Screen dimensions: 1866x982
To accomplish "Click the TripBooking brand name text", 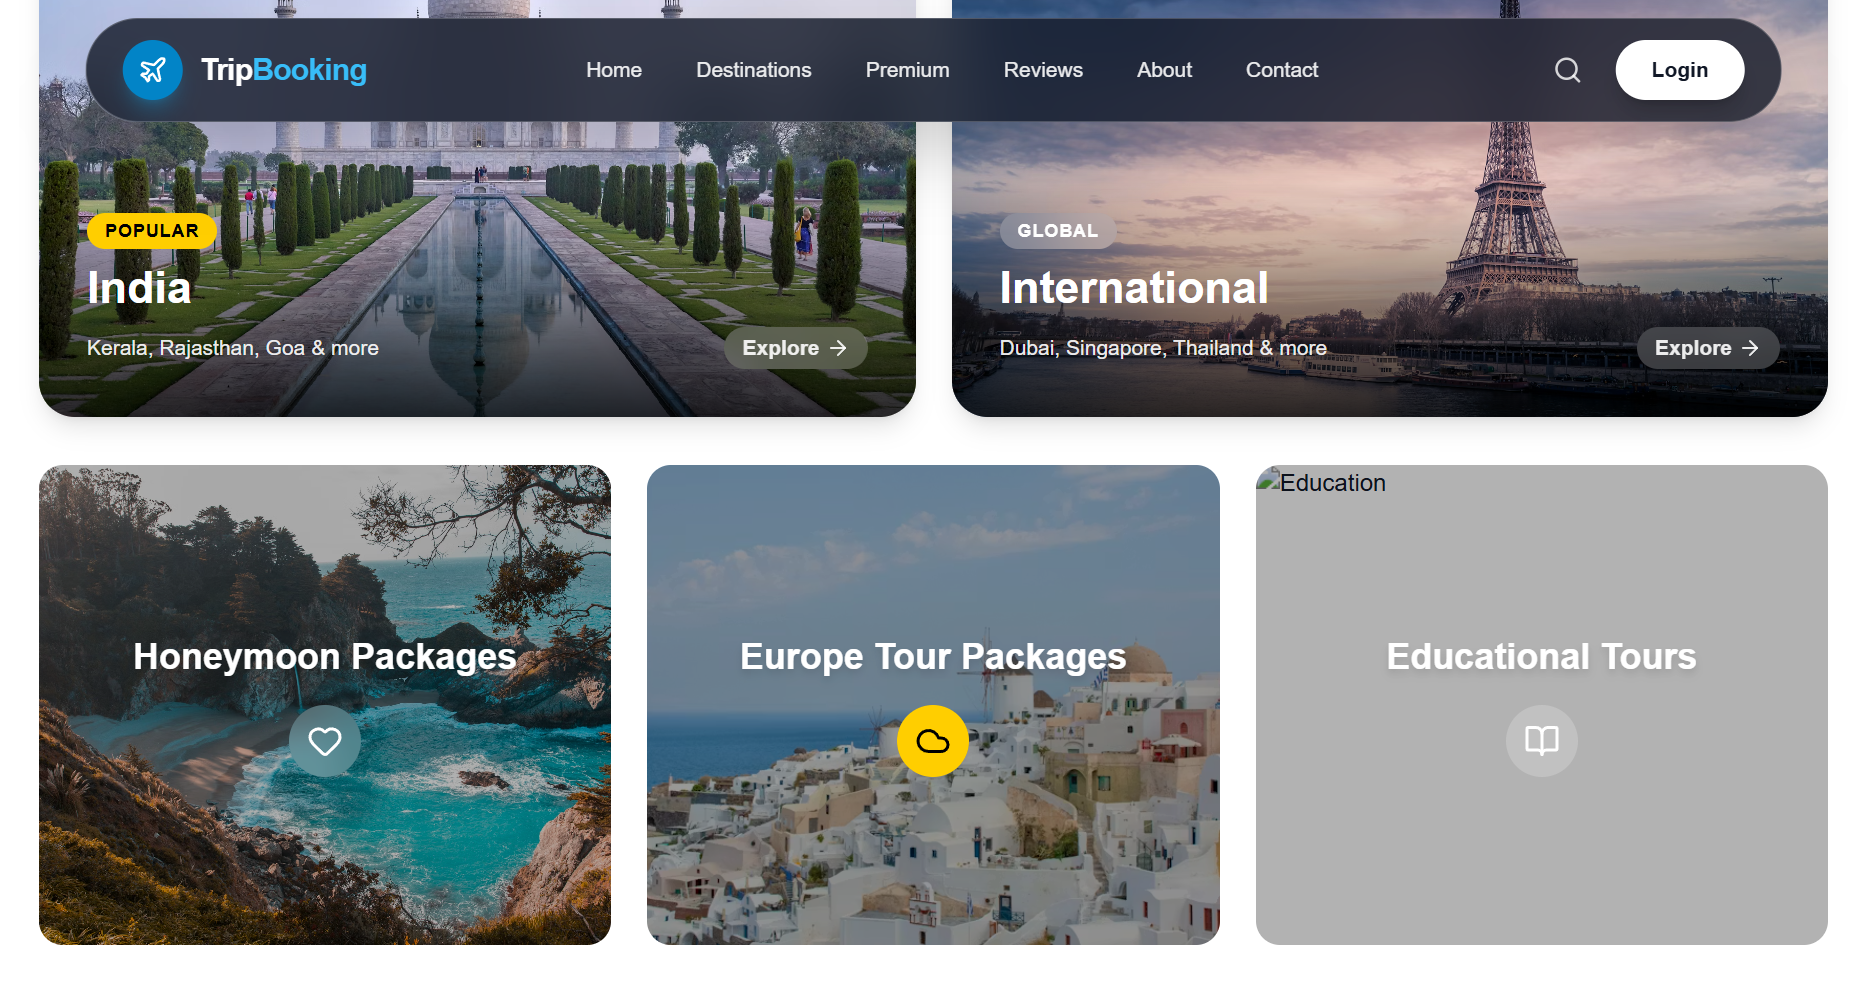I will tap(284, 70).
